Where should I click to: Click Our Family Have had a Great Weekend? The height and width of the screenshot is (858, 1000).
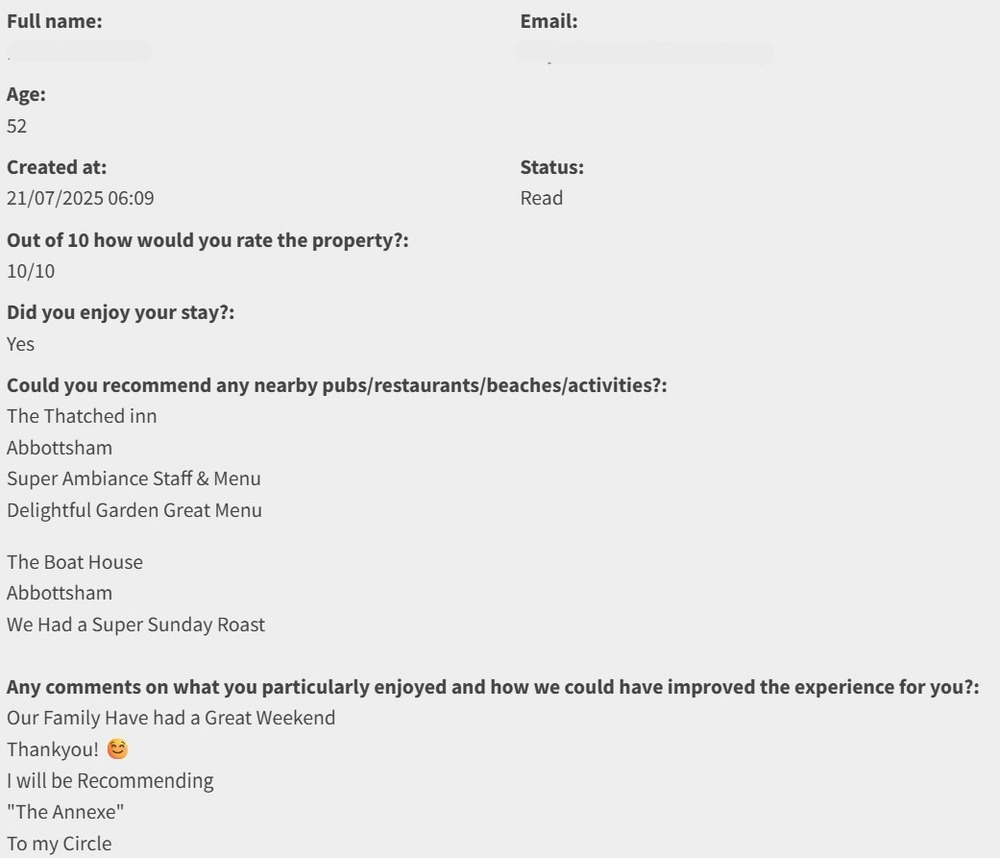(171, 718)
